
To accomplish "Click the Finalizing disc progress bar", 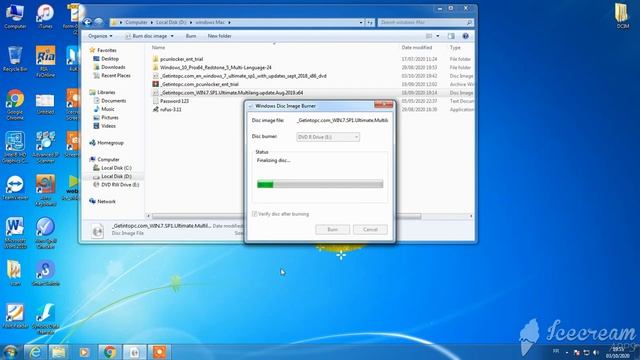I will [x=320, y=184].
